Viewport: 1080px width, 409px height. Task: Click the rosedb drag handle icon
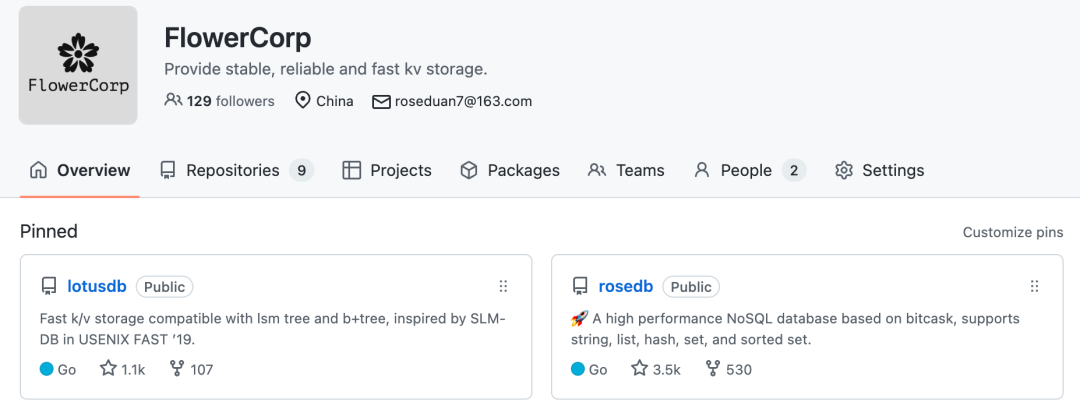point(1034,287)
